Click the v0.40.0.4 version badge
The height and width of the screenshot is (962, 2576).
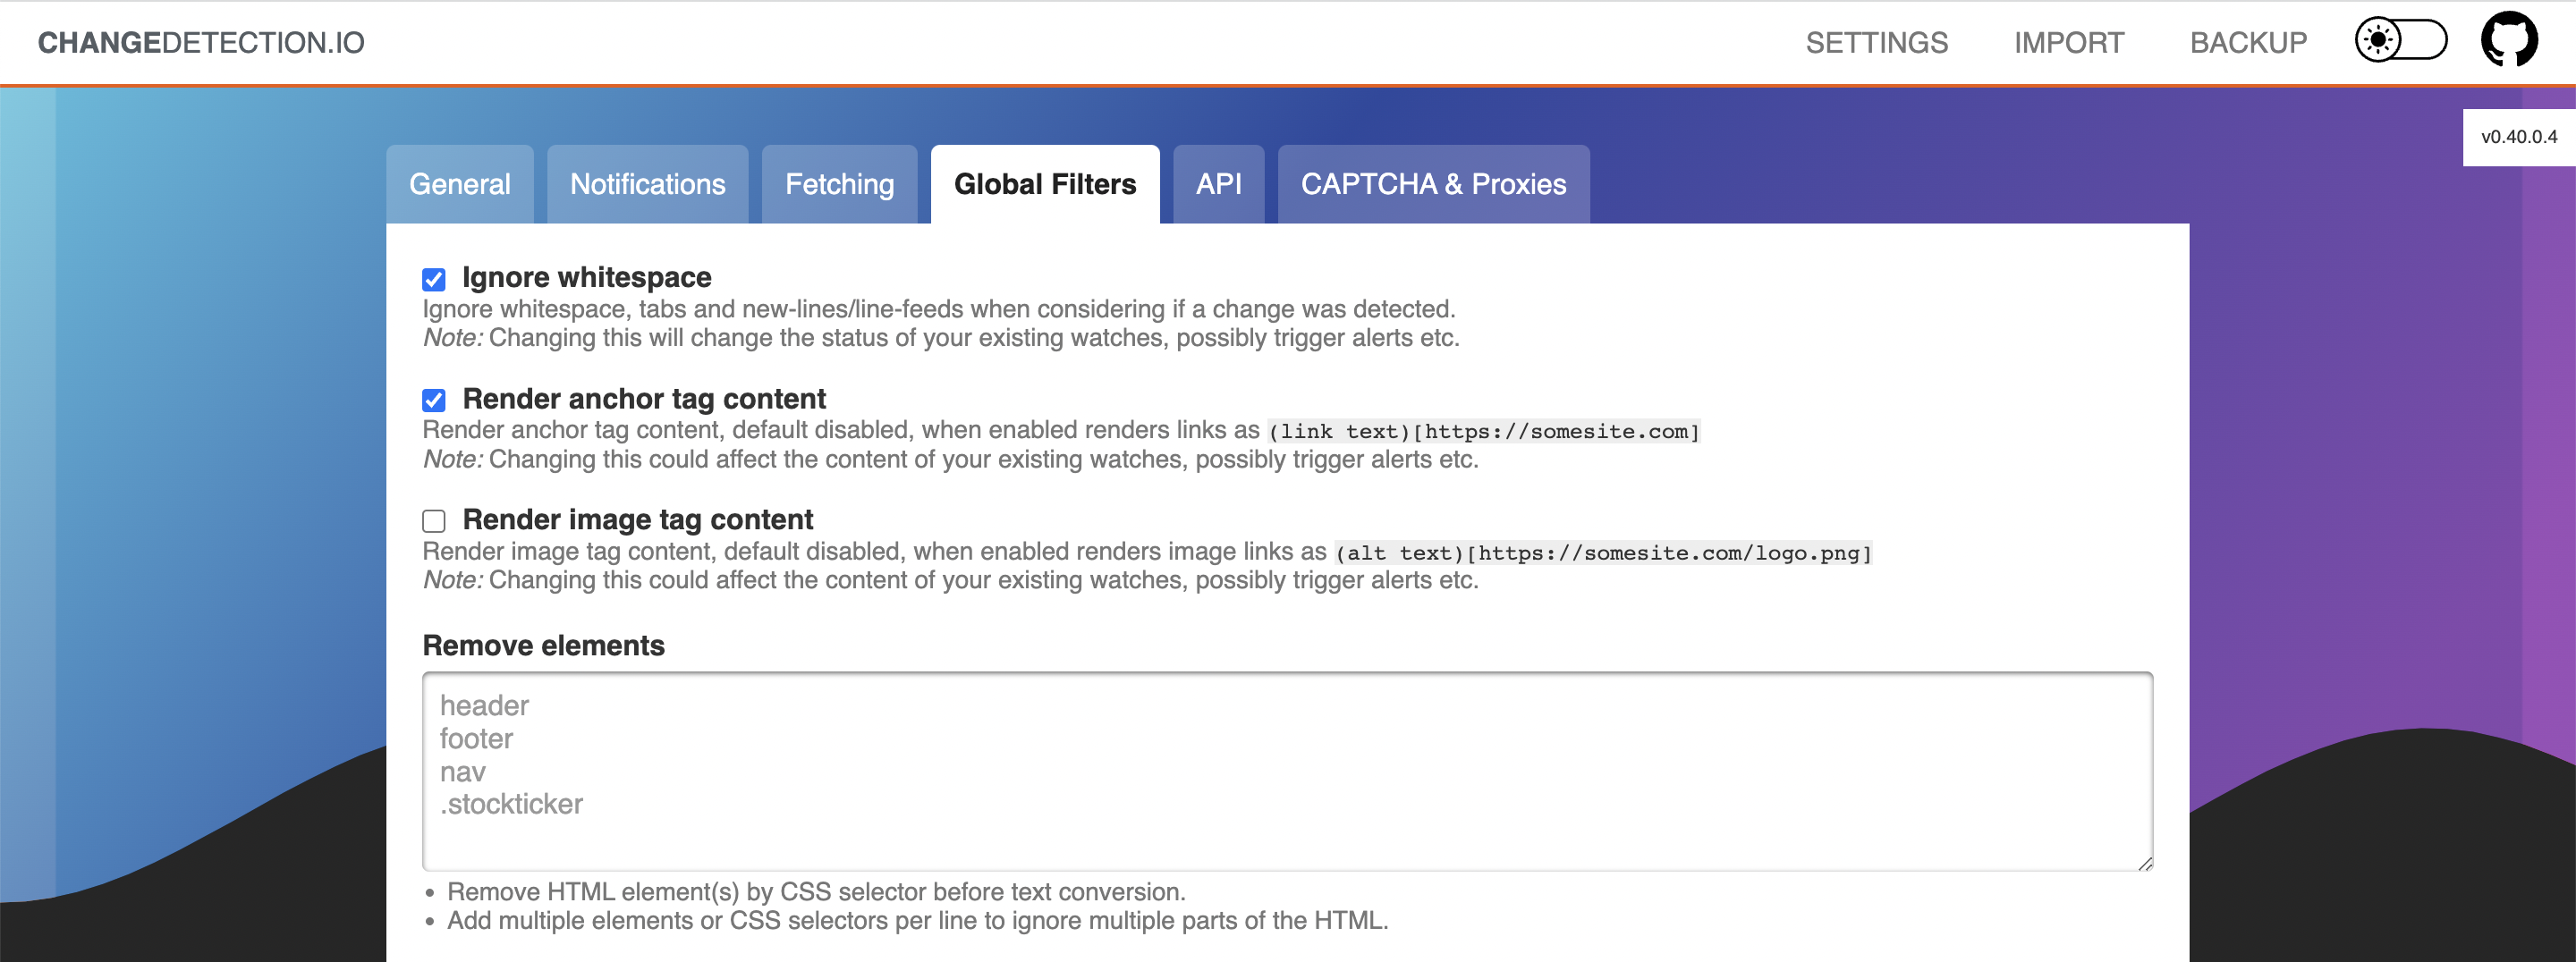click(x=2518, y=137)
